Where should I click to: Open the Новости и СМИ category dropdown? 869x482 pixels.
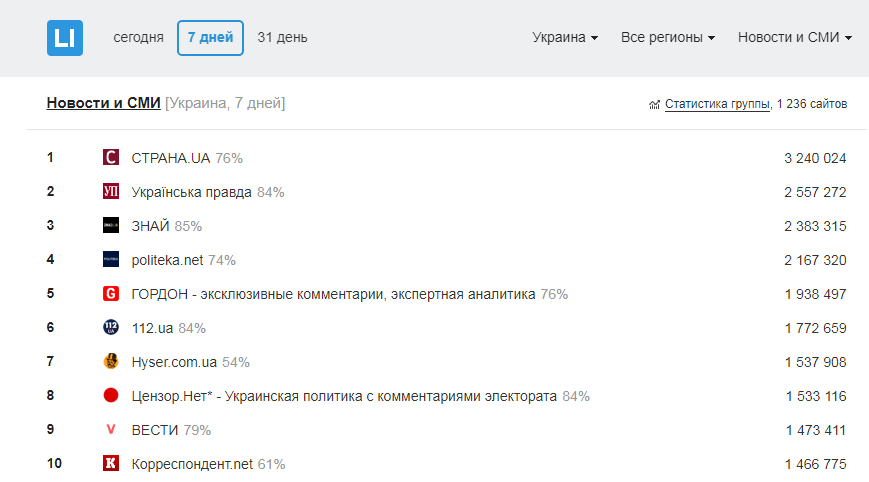795,38
